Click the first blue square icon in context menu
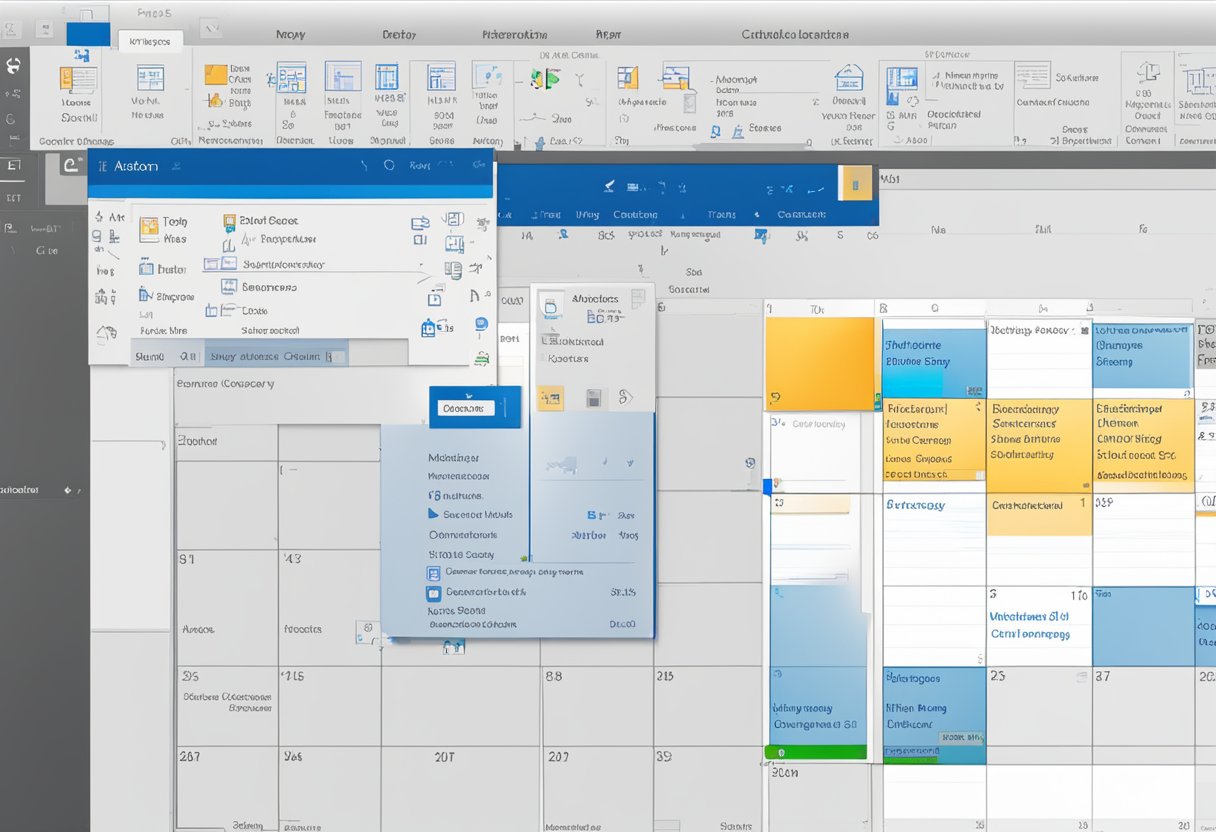Screen dimensions: 1216x832 433,573
